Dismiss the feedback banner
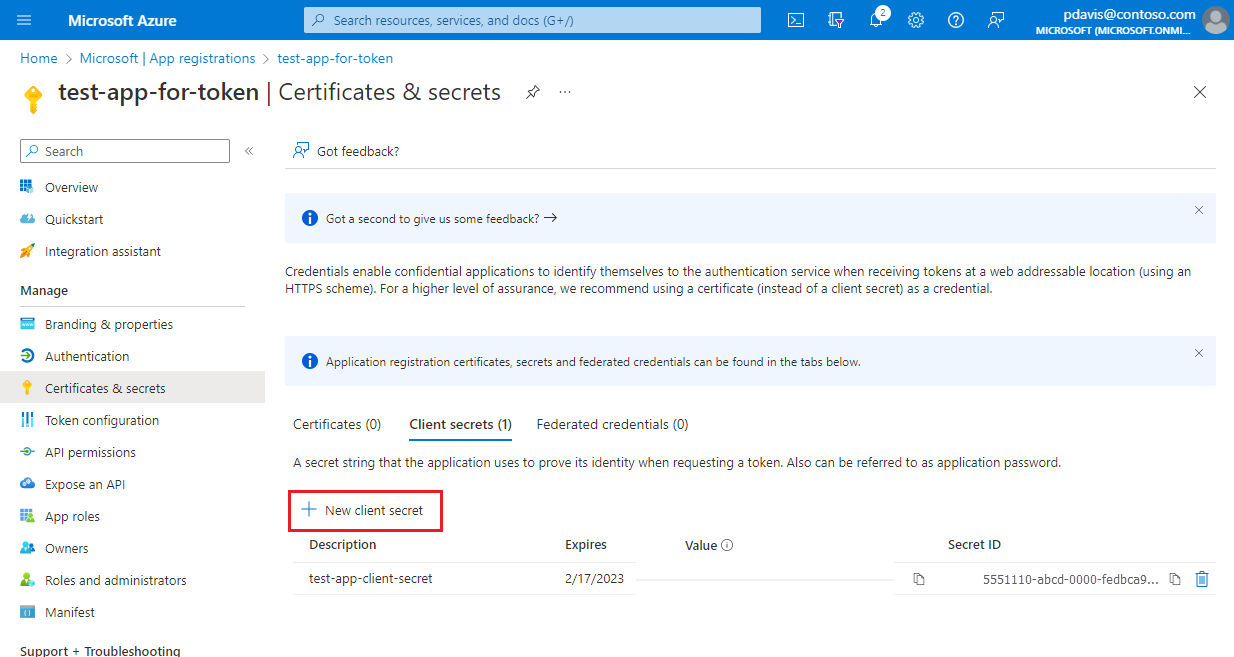Image resolution: width=1234 pixels, height=657 pixels. coord(1199,210)
